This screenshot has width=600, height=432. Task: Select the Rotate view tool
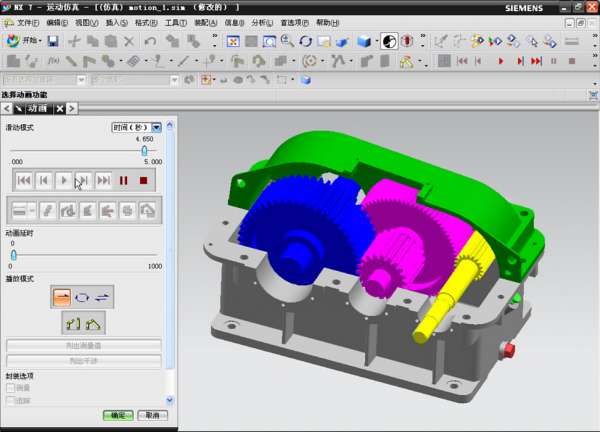[x=306, y=41]
